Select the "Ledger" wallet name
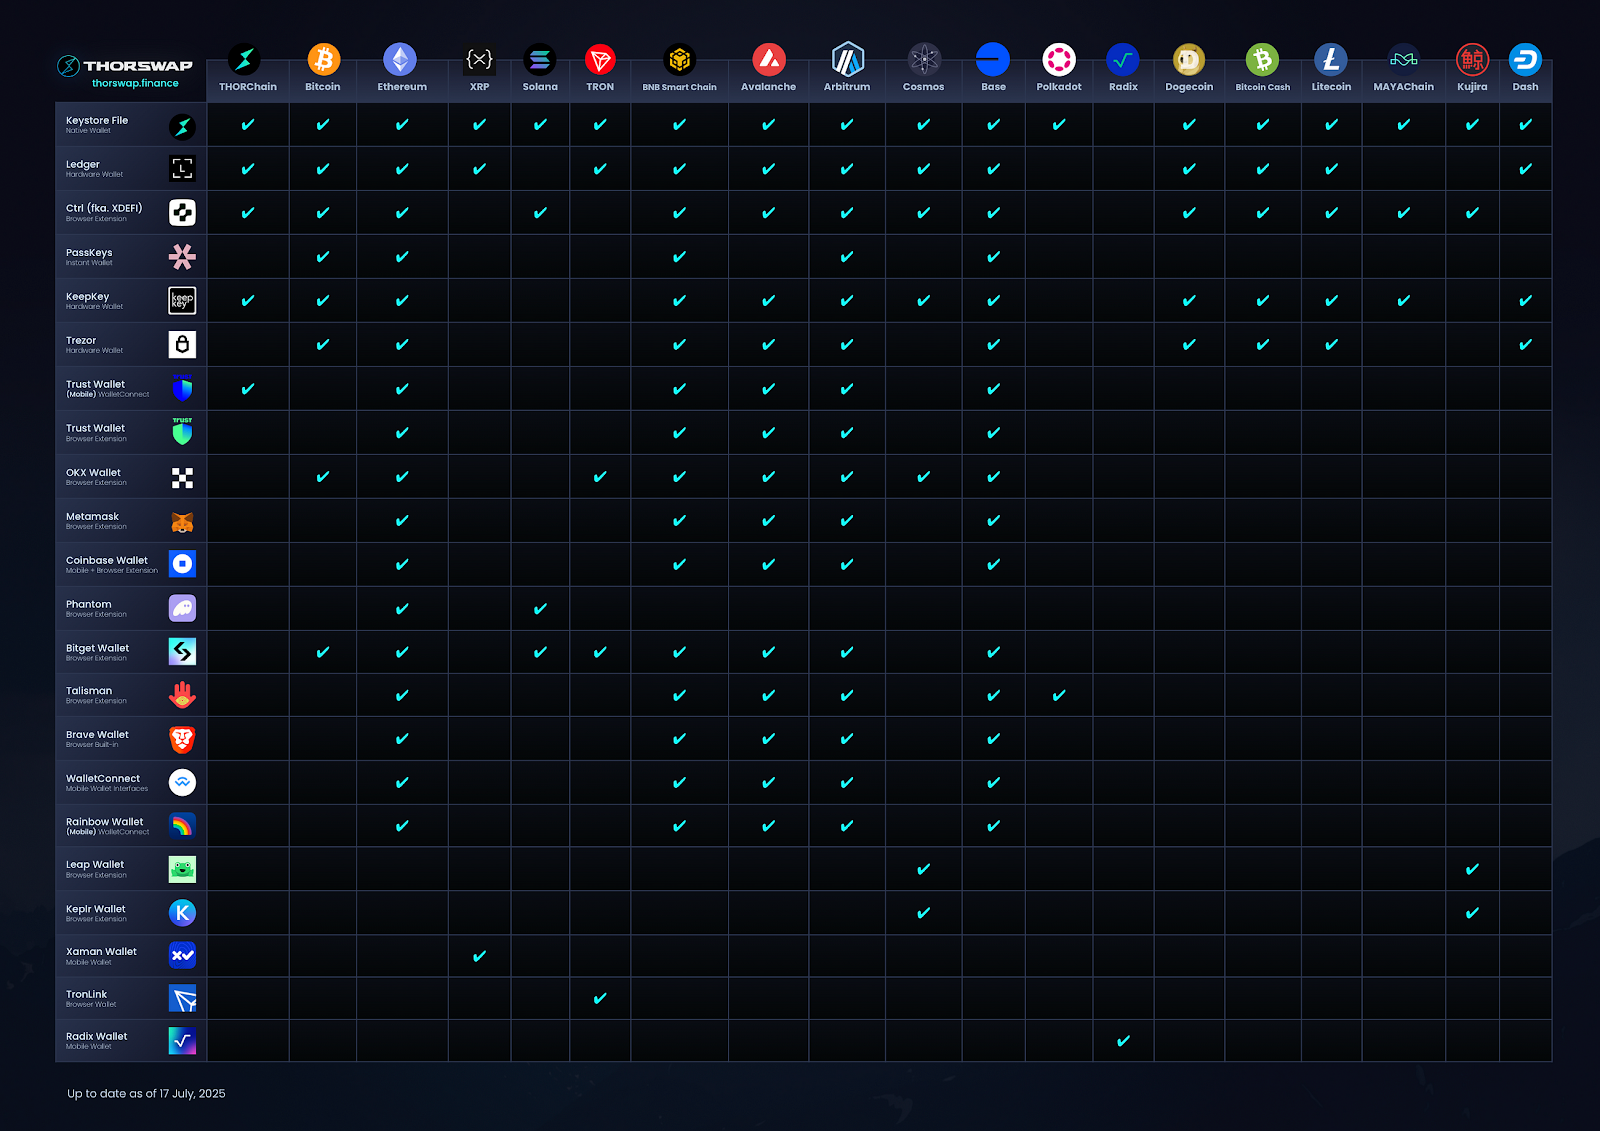 coord(83,164)
